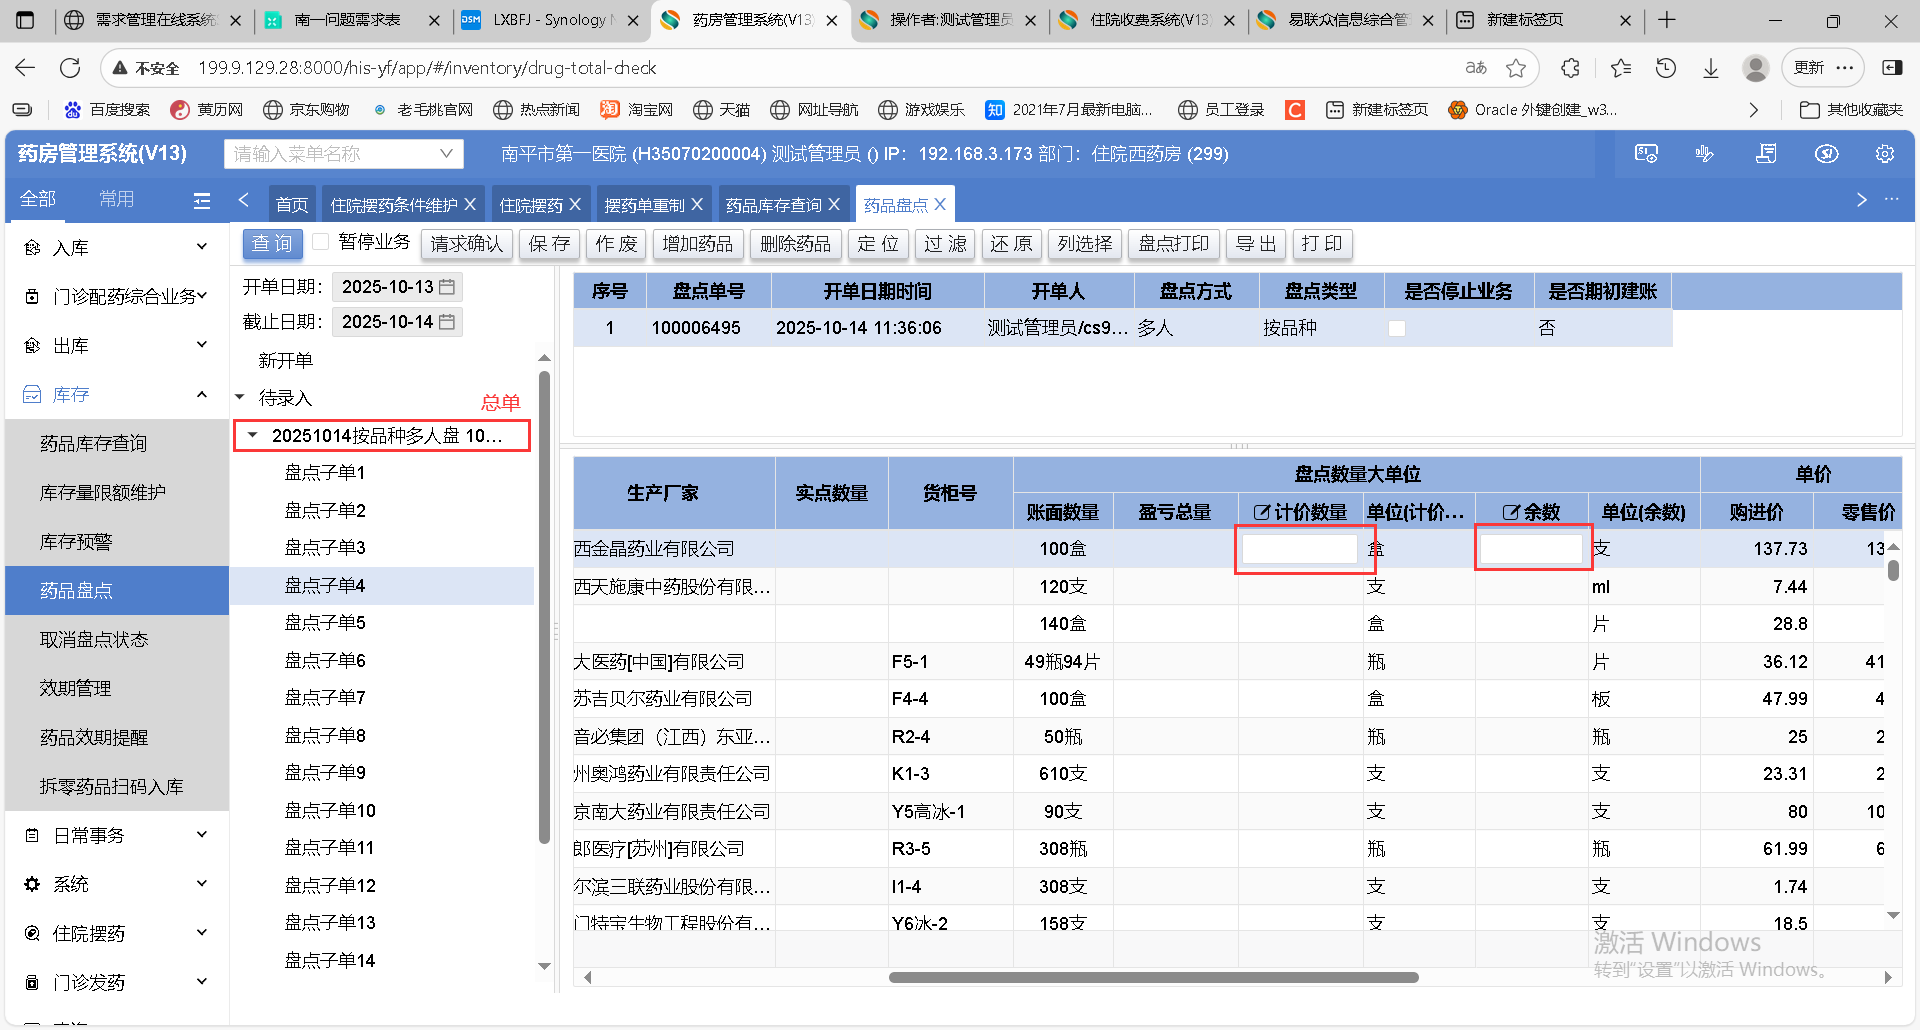Open the 百度搜索 bookmark
The width and height of the screenshot is (1920, 1030).
tap(107, 110)
